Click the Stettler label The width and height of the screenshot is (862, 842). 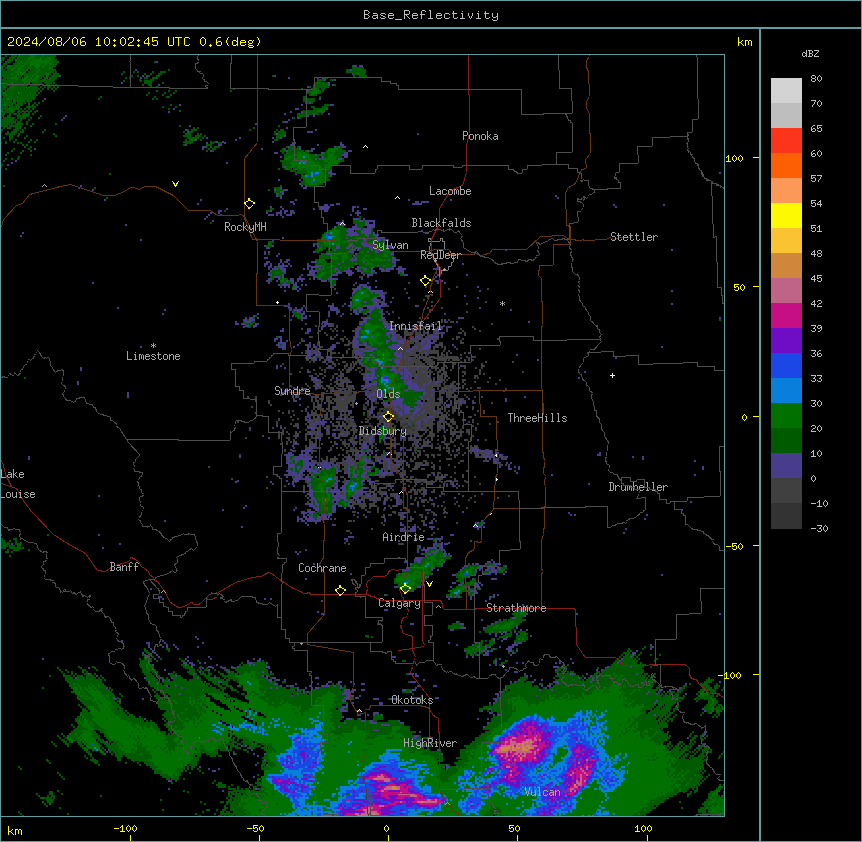(634, 237)
